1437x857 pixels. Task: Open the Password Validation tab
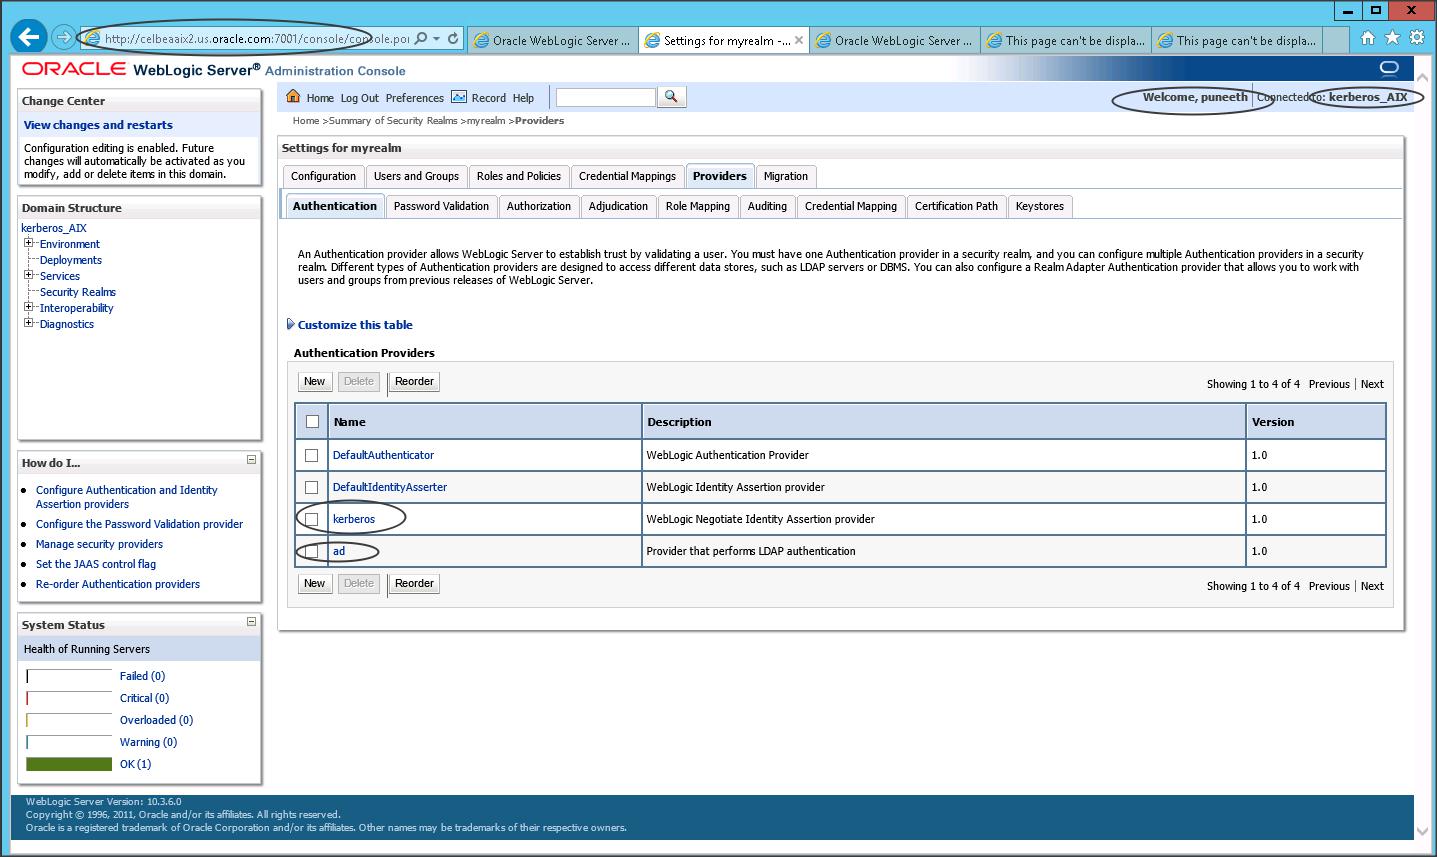point(441,206)
